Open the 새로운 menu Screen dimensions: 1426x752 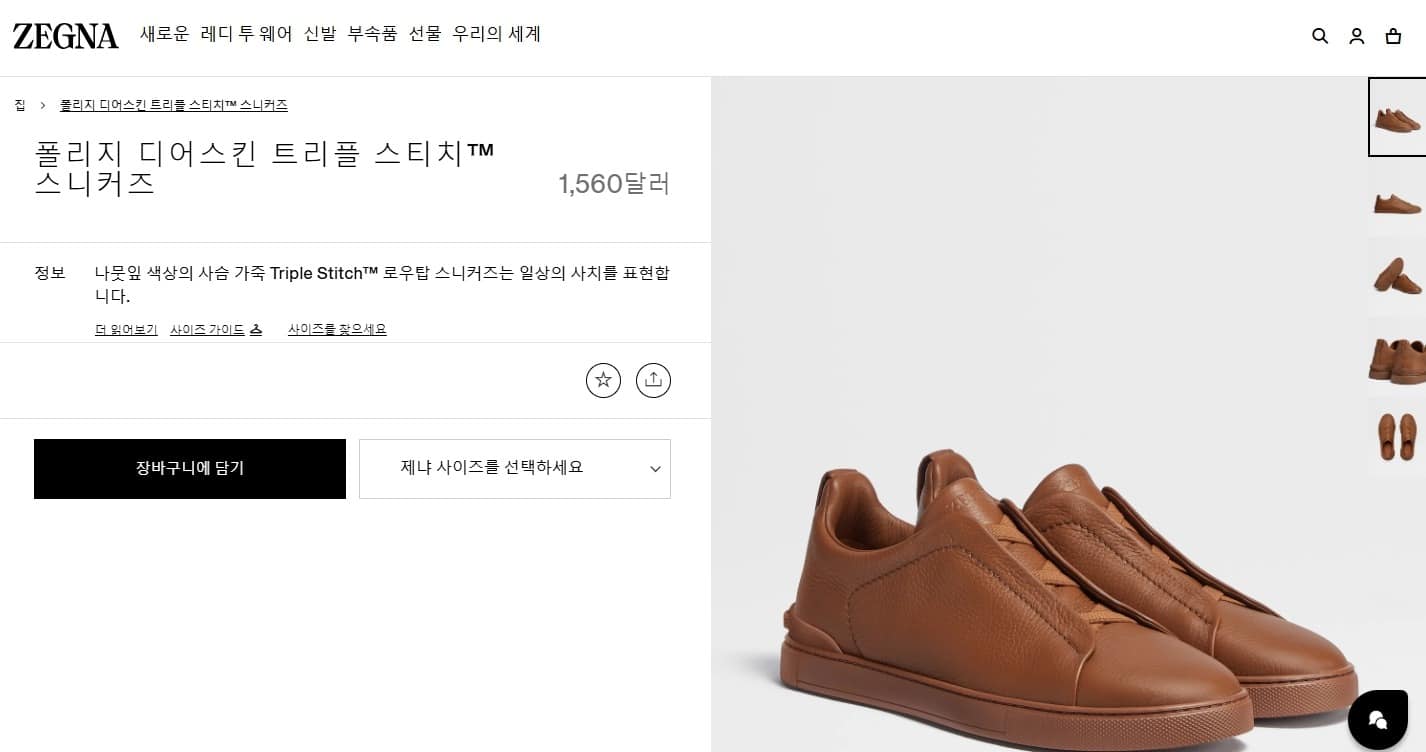[x=164, y=34]
